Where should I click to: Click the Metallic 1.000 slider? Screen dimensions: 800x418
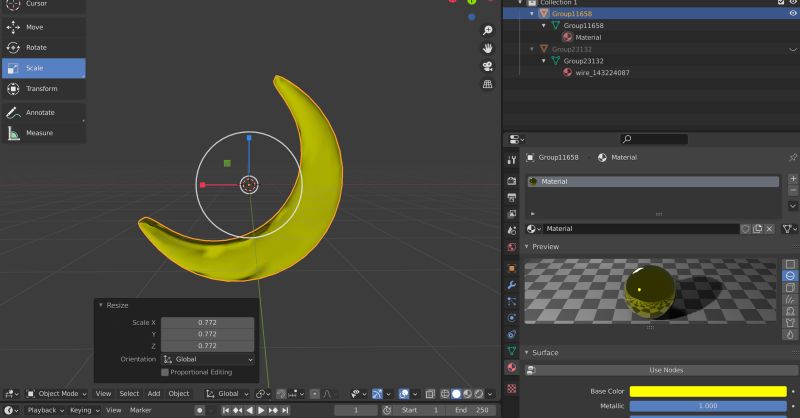(708, 406)
